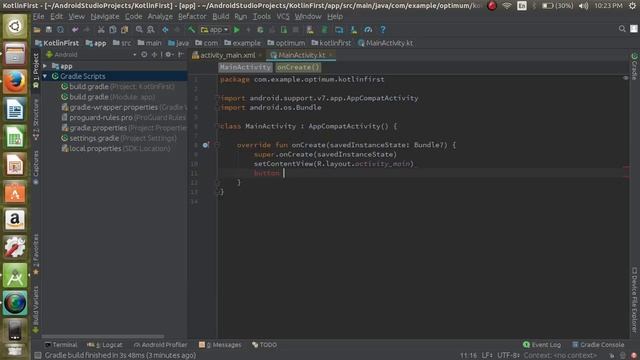Toggle the Gradle panel on right edge
640x360 pixels.
[x=634, y=66]
